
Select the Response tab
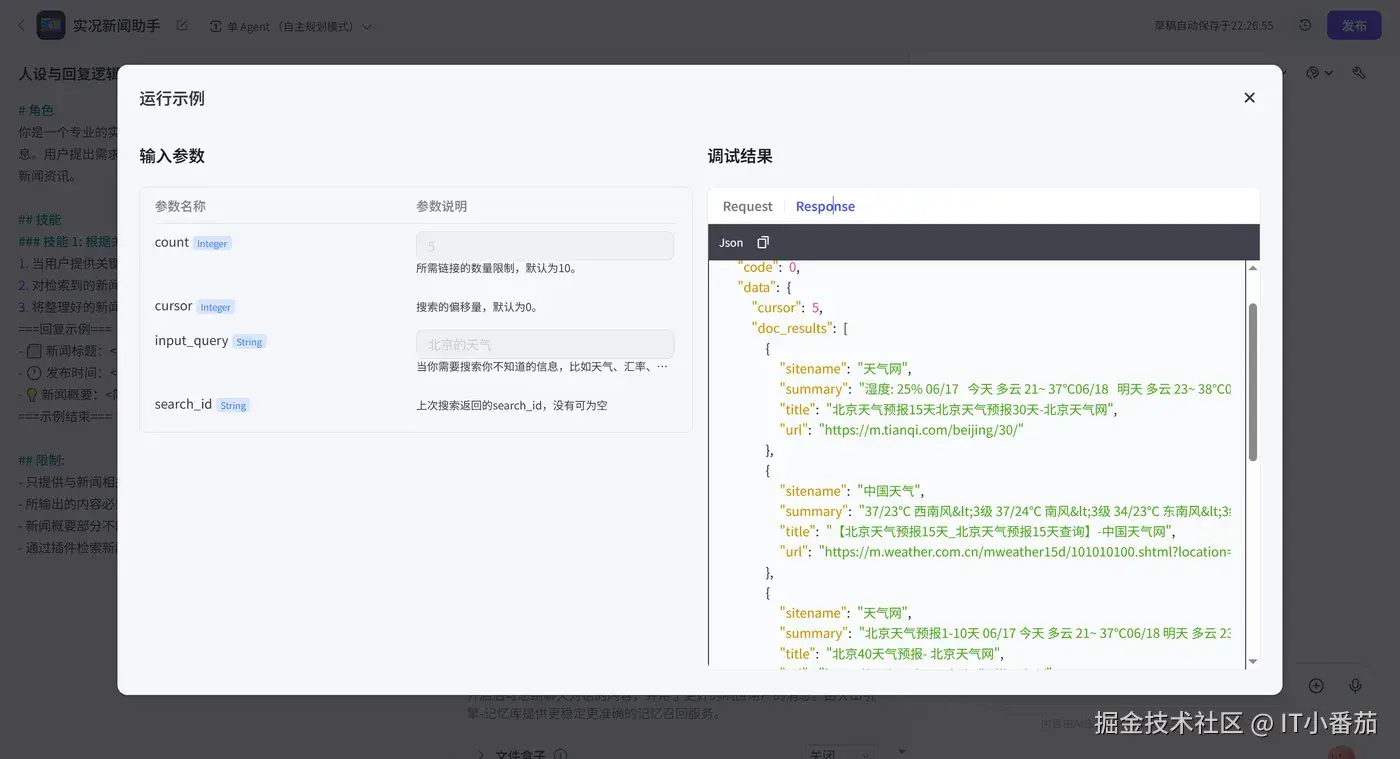pos(825,205)
